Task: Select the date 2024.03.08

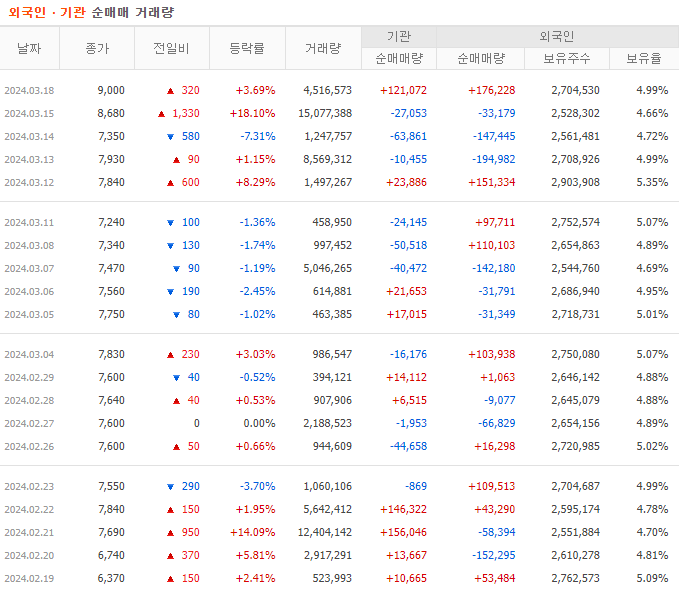Action: click(x=29, y=246)
